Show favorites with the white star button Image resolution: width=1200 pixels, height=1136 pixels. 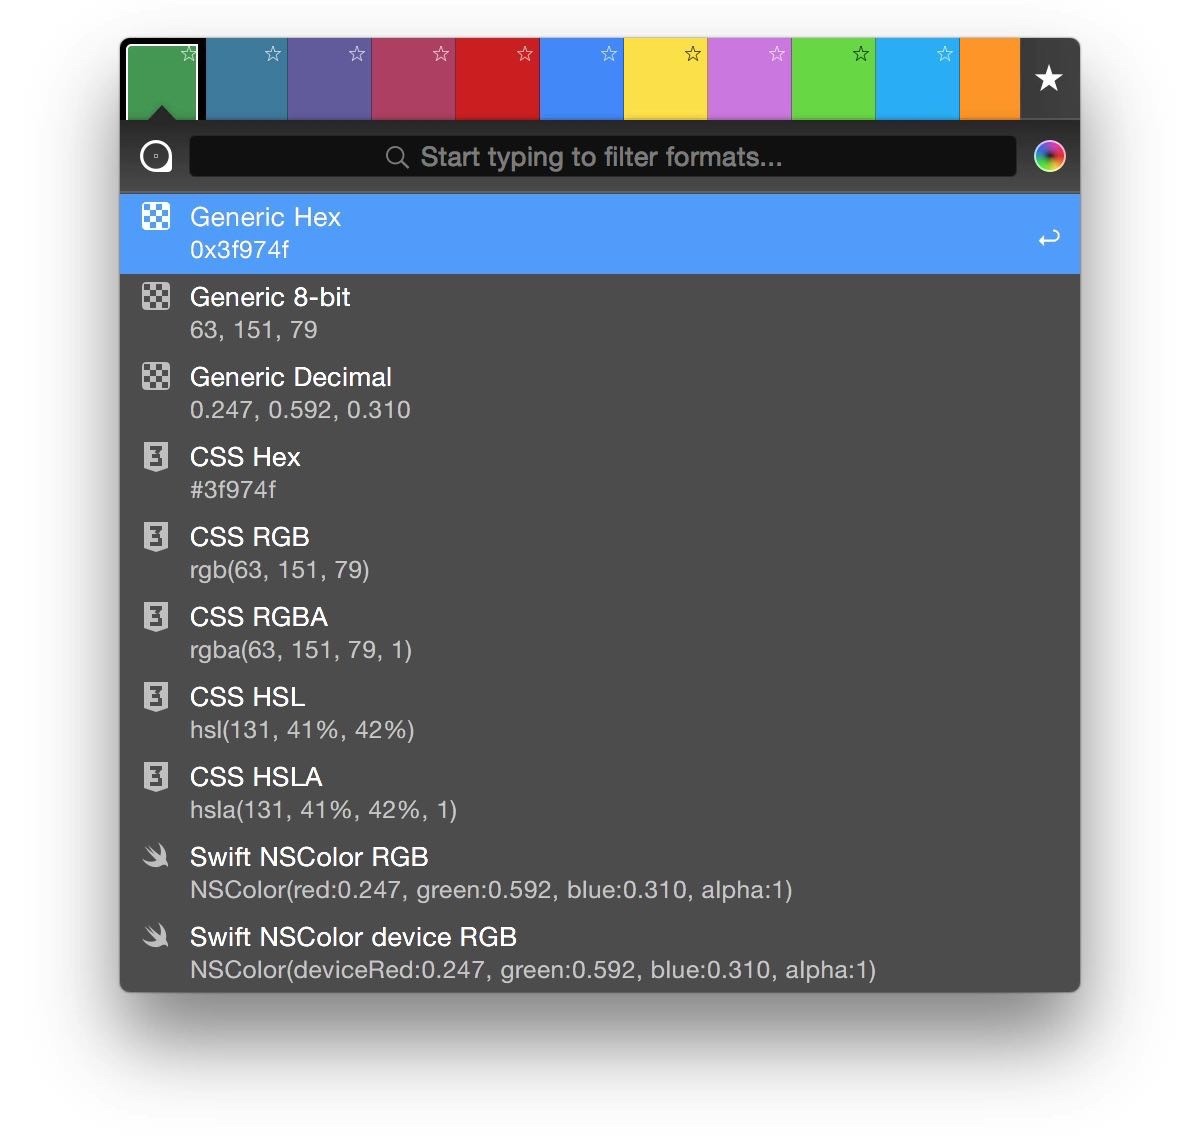tap(1049, 78)
